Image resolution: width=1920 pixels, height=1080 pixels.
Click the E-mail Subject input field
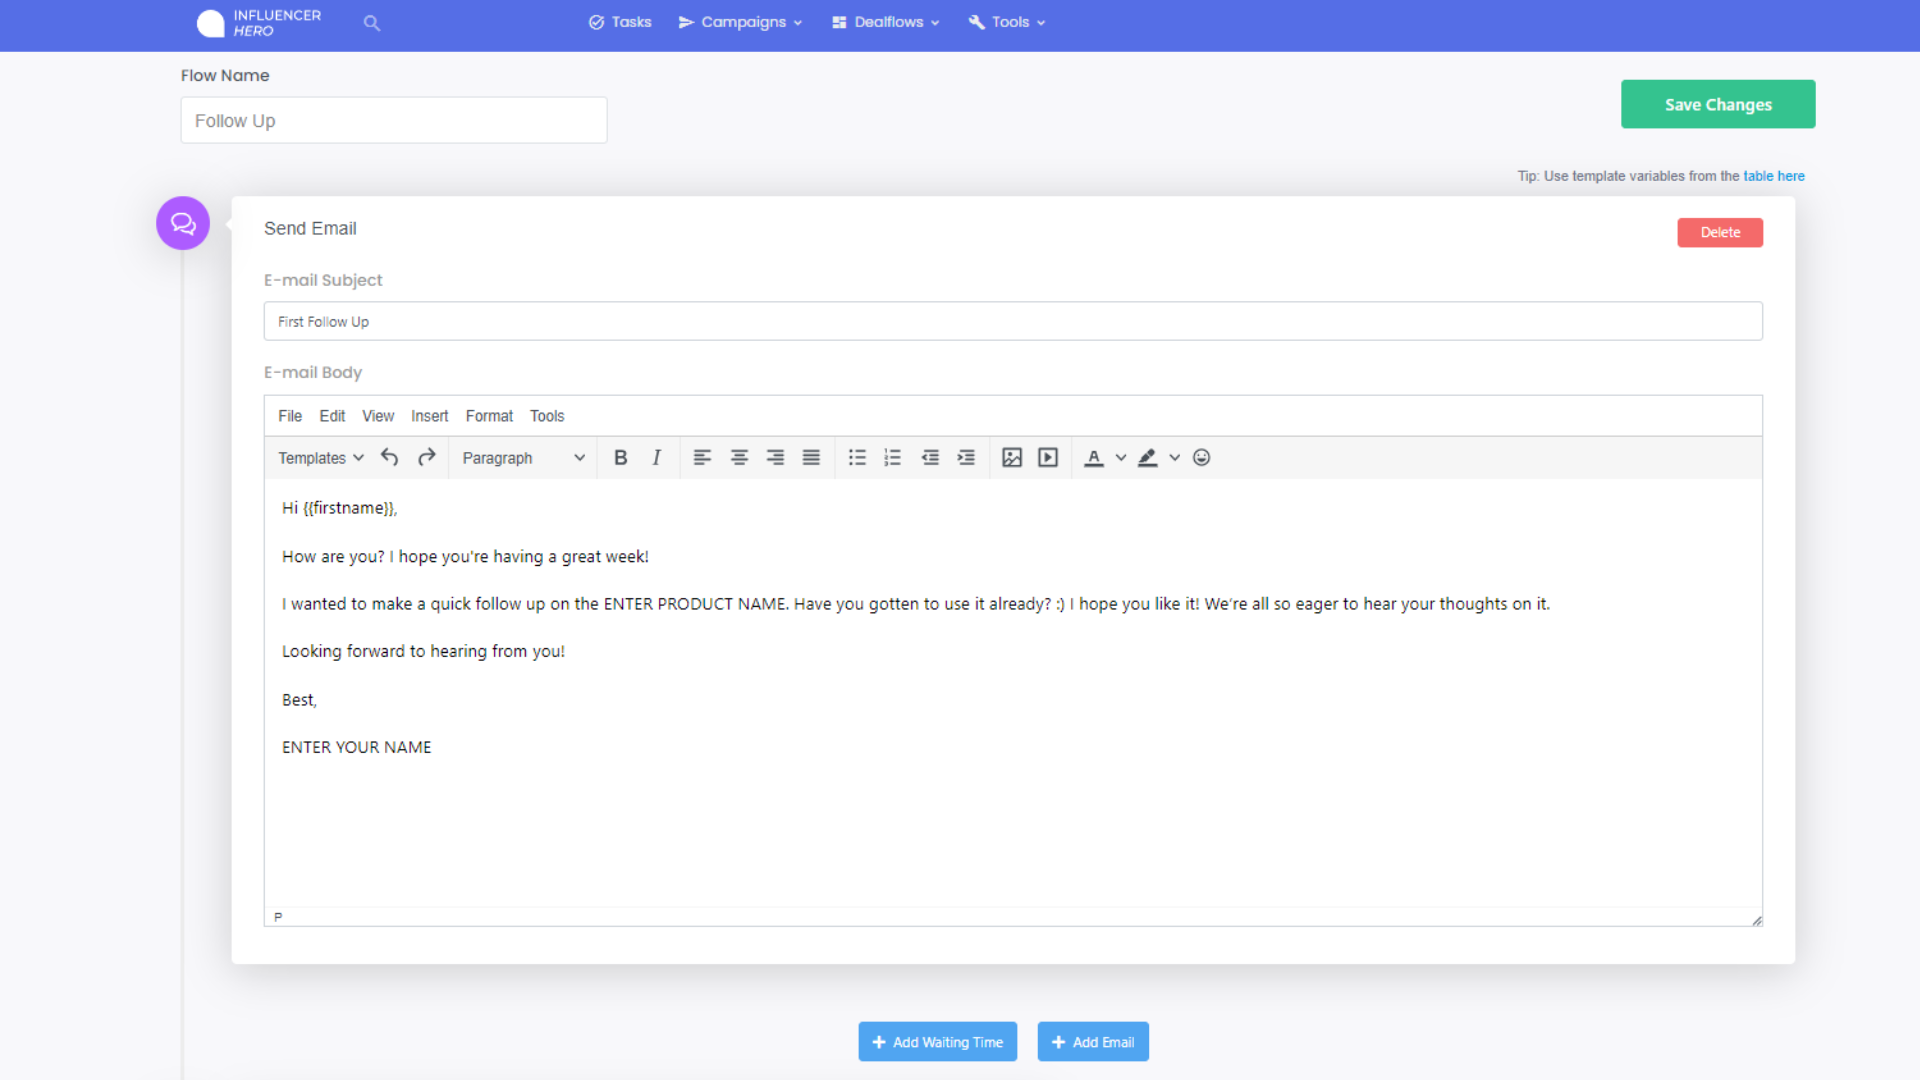pyautogui.click(x=1012, y=321)
